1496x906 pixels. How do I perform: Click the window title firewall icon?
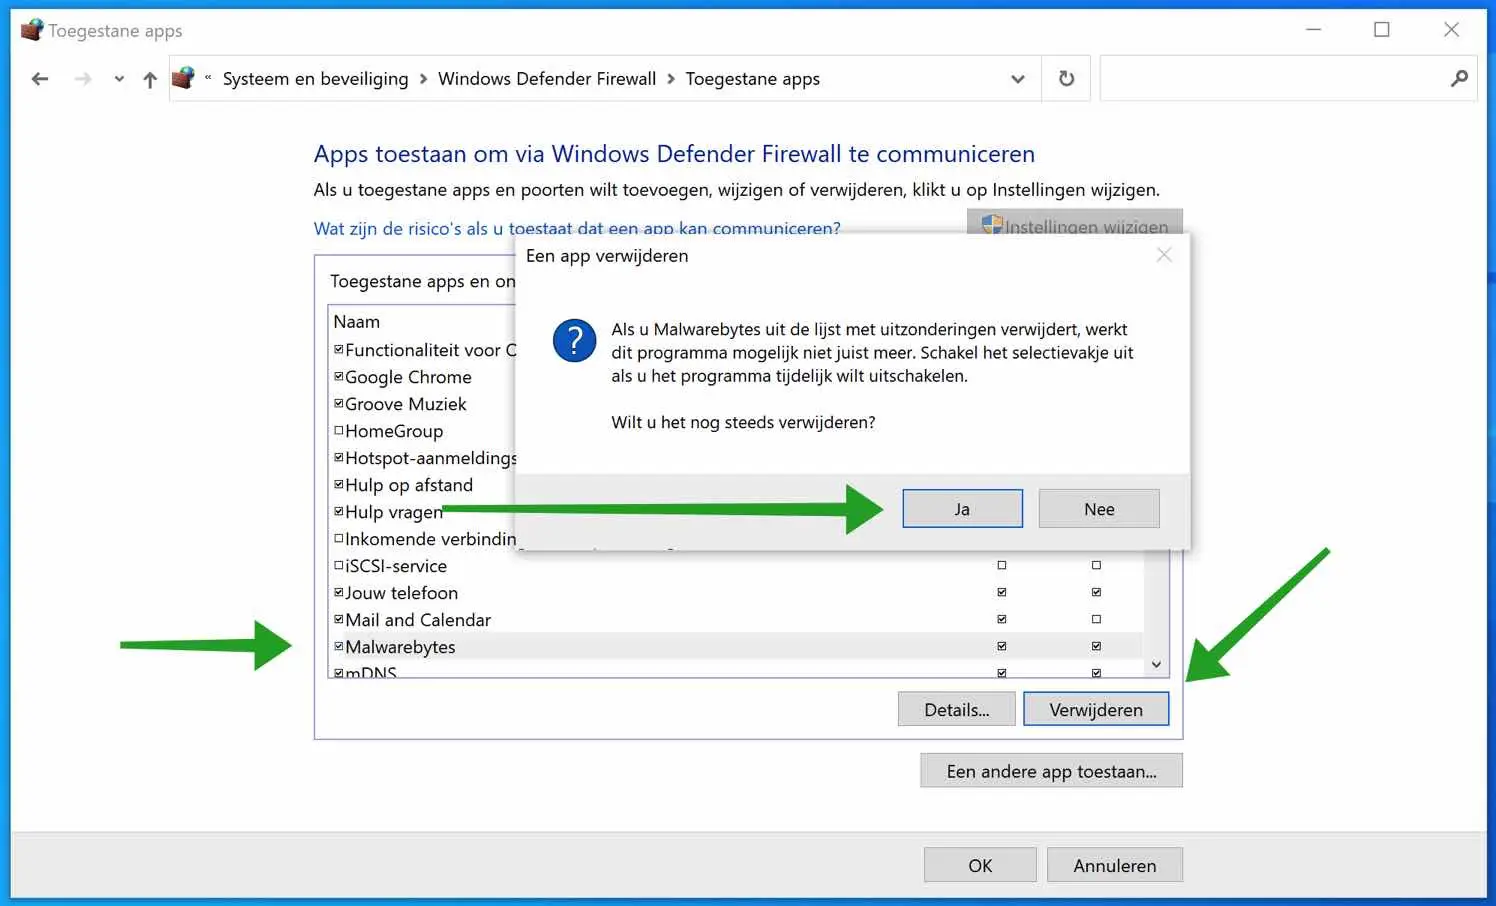[x=32, y=30]
